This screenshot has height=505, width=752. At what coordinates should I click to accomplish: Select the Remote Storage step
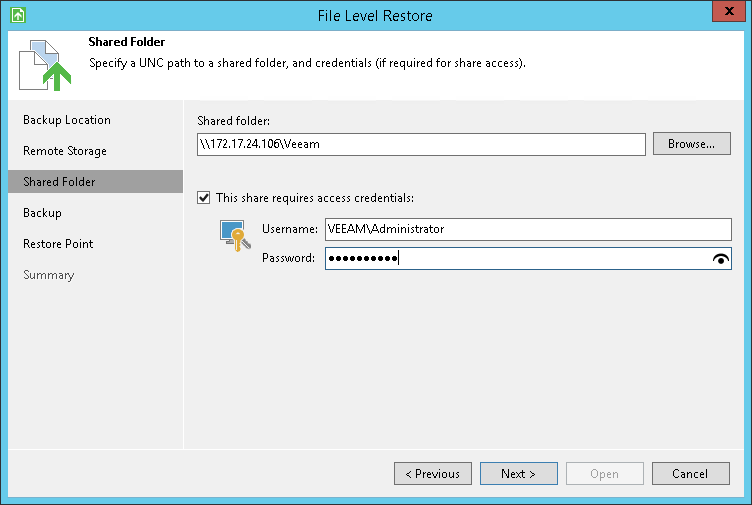[65, 151]
